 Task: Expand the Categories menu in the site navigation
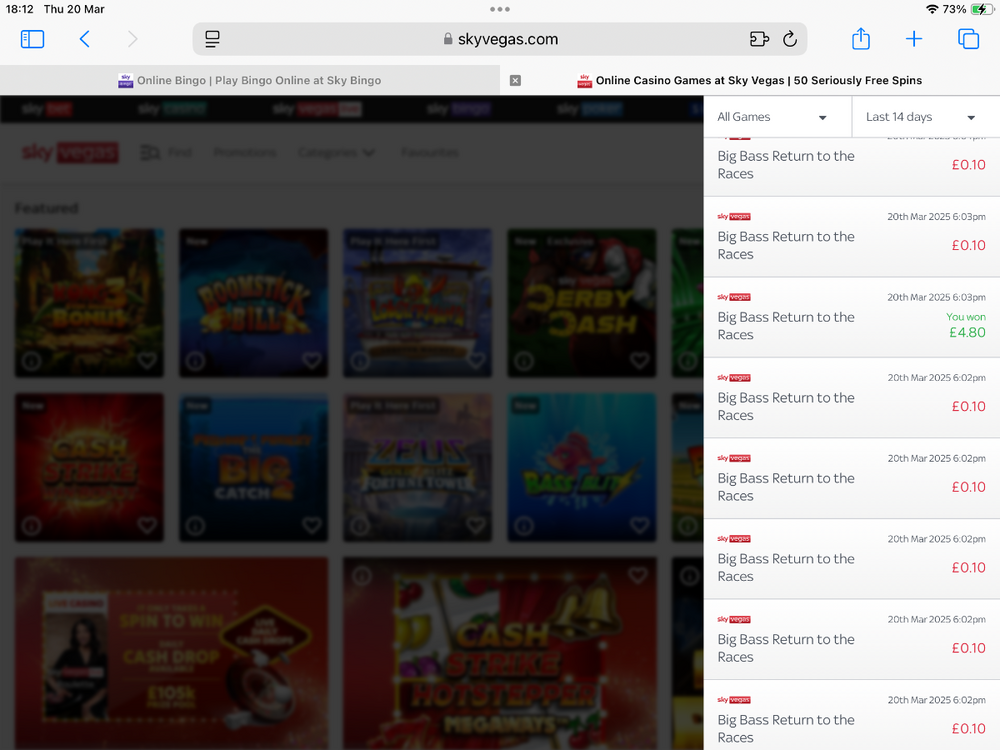click(x=337, y=153)
